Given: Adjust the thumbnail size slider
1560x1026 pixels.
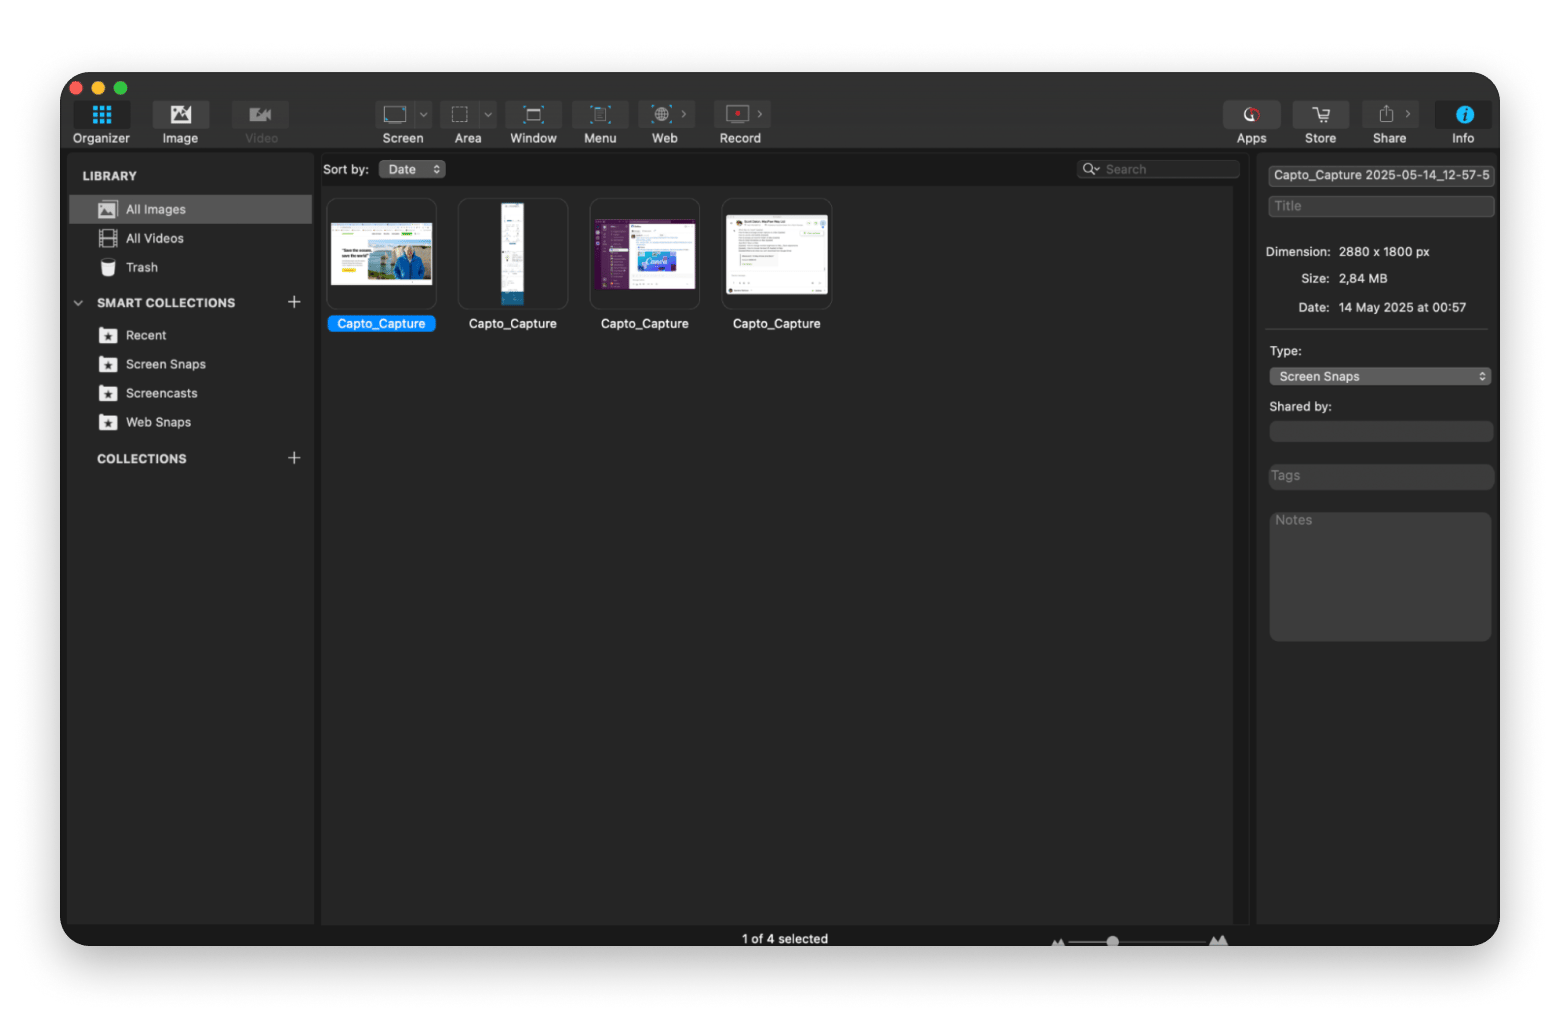Looking at the screenshot, I should (x=1112, y=941).
